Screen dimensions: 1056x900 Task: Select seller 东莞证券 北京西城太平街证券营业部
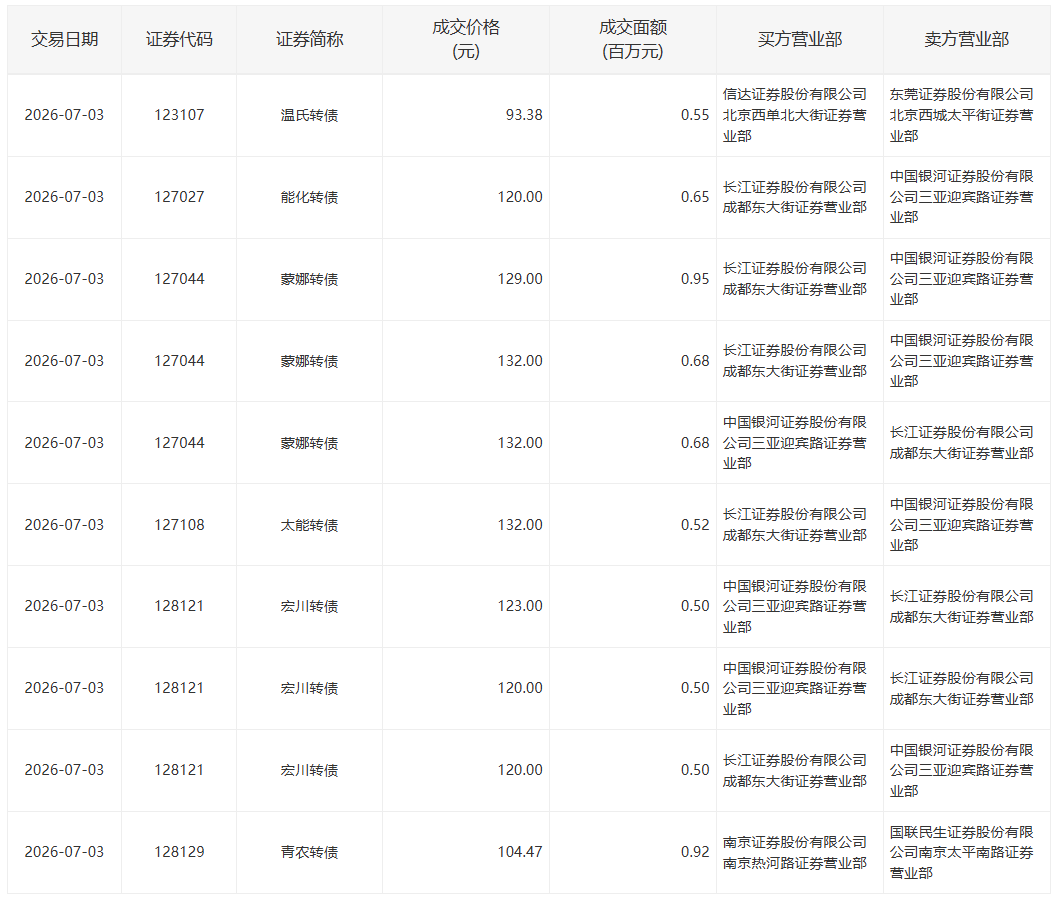pos(962,115)
